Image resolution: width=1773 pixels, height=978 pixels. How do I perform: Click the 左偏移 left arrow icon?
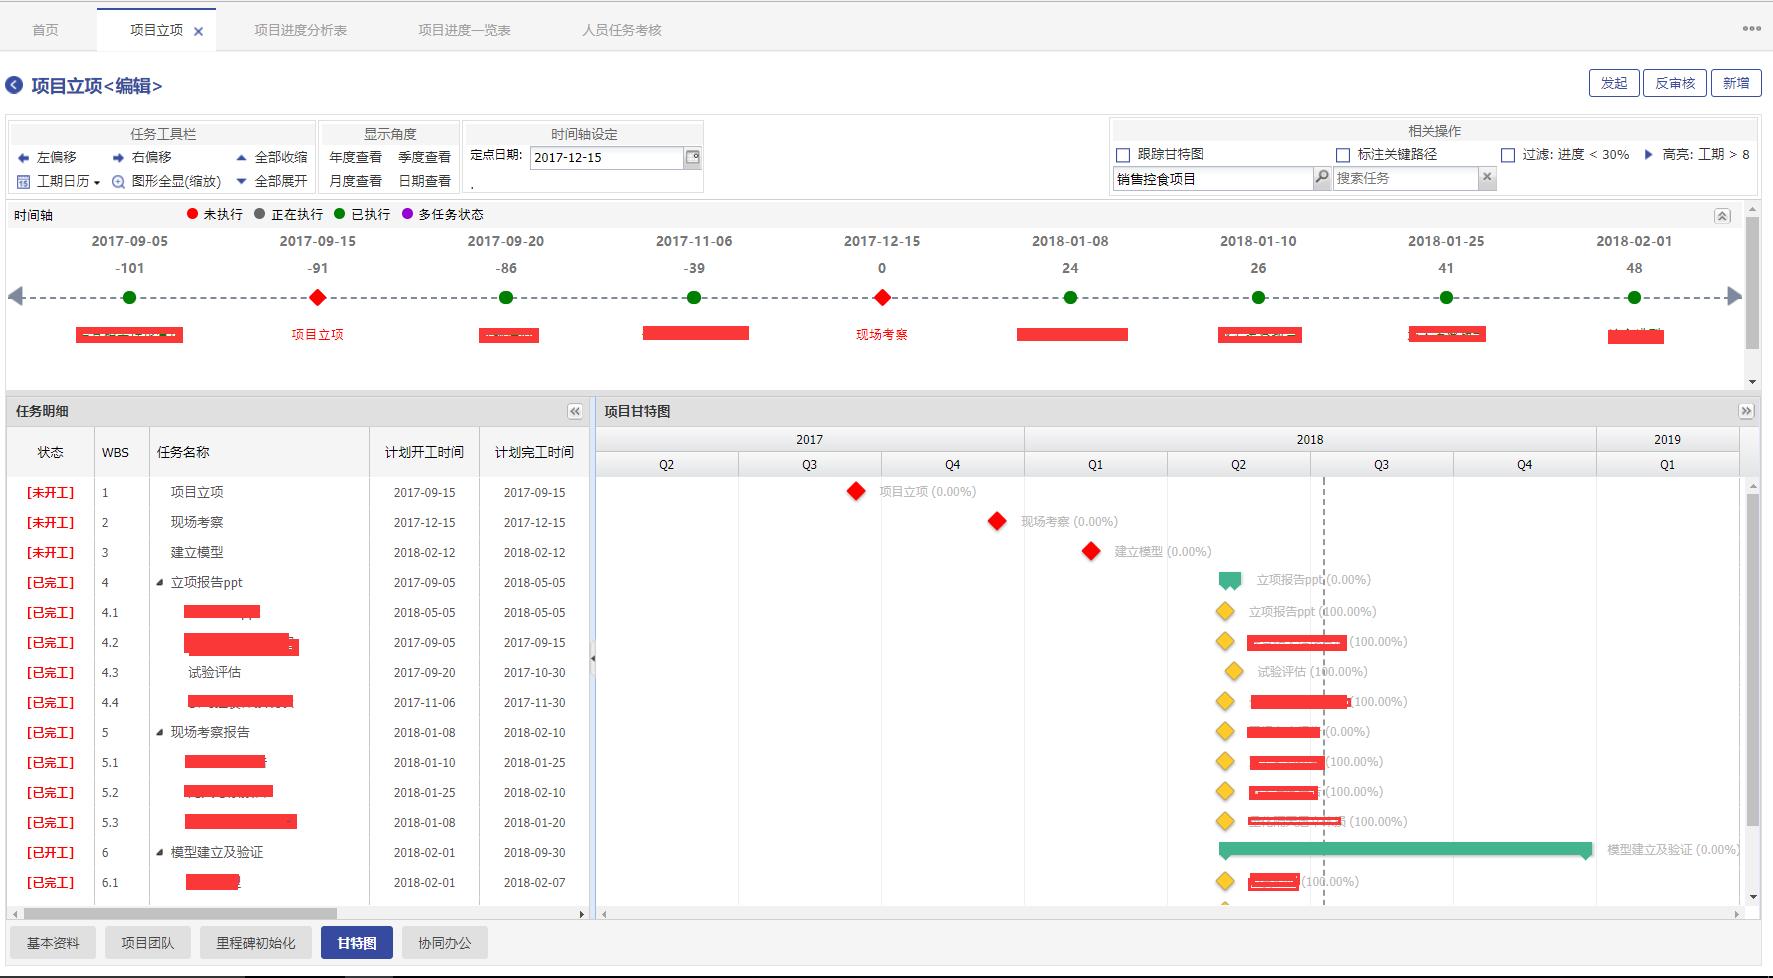(x=24, y=158)
